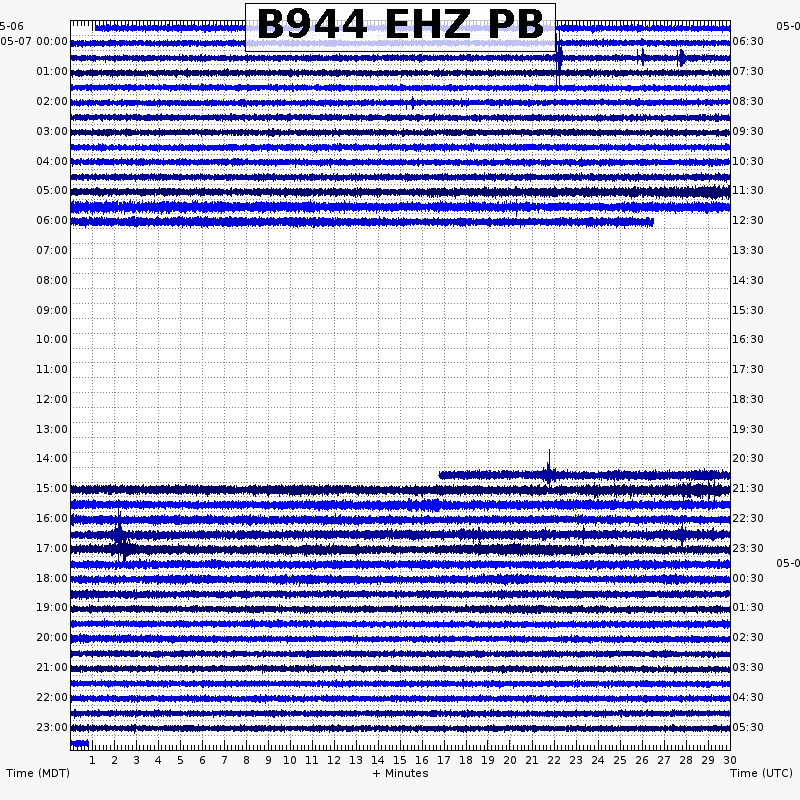Select the 09:30 UTC time label
This screenshot has width=800, height=800.
pyautogui.click(x=748, y=132)
